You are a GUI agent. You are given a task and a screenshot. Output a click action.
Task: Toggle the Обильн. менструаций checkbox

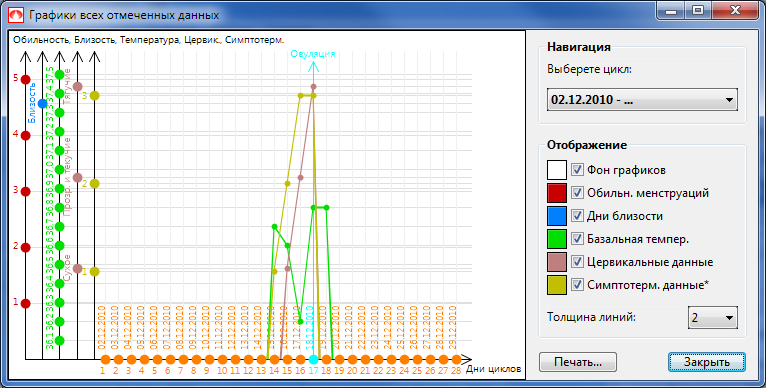tap(578, 193)
